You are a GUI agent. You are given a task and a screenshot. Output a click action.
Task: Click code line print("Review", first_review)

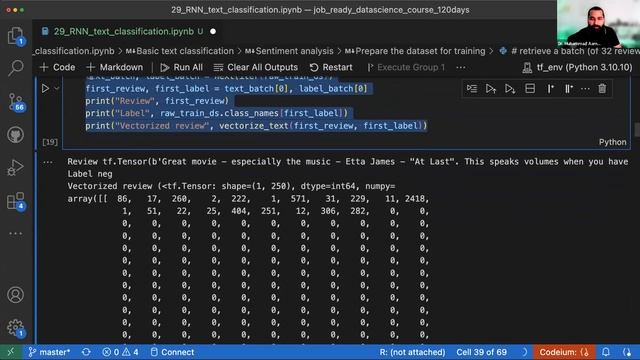157,101
